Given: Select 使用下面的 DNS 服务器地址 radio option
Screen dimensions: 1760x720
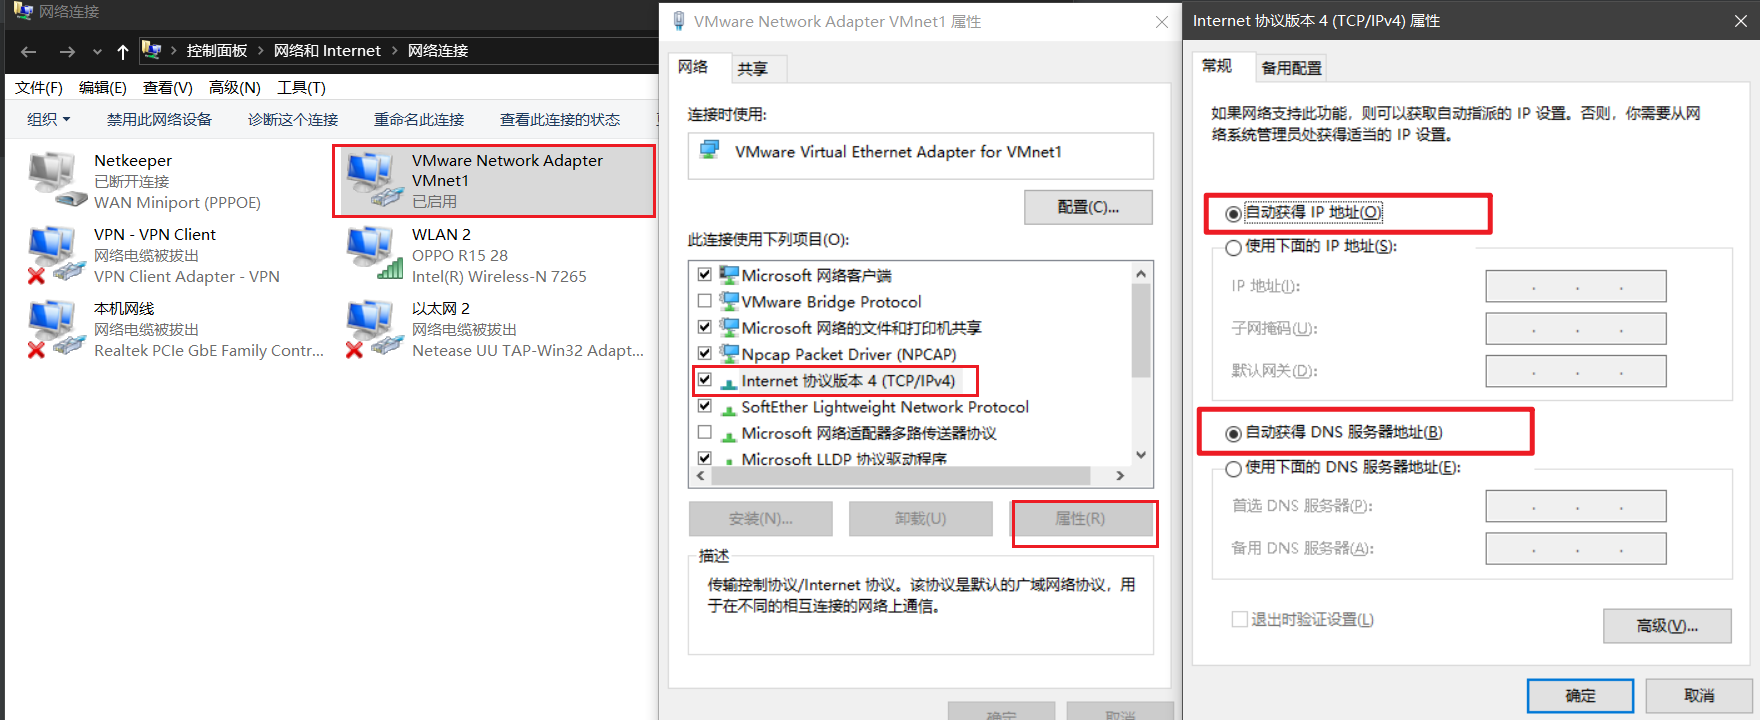Looking at the screenshot, I should (1233, 468).
